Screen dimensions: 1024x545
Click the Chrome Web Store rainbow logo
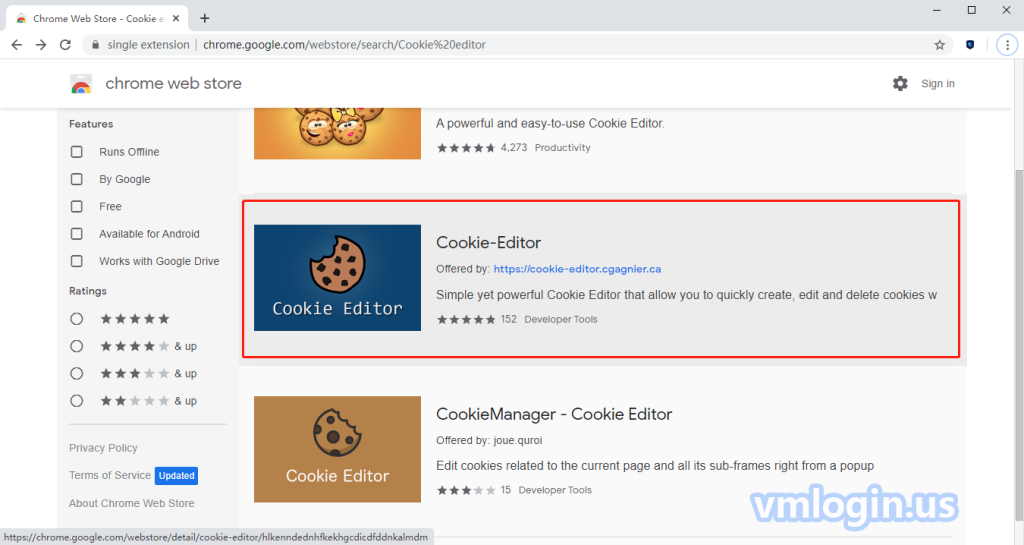pos(82,84)
